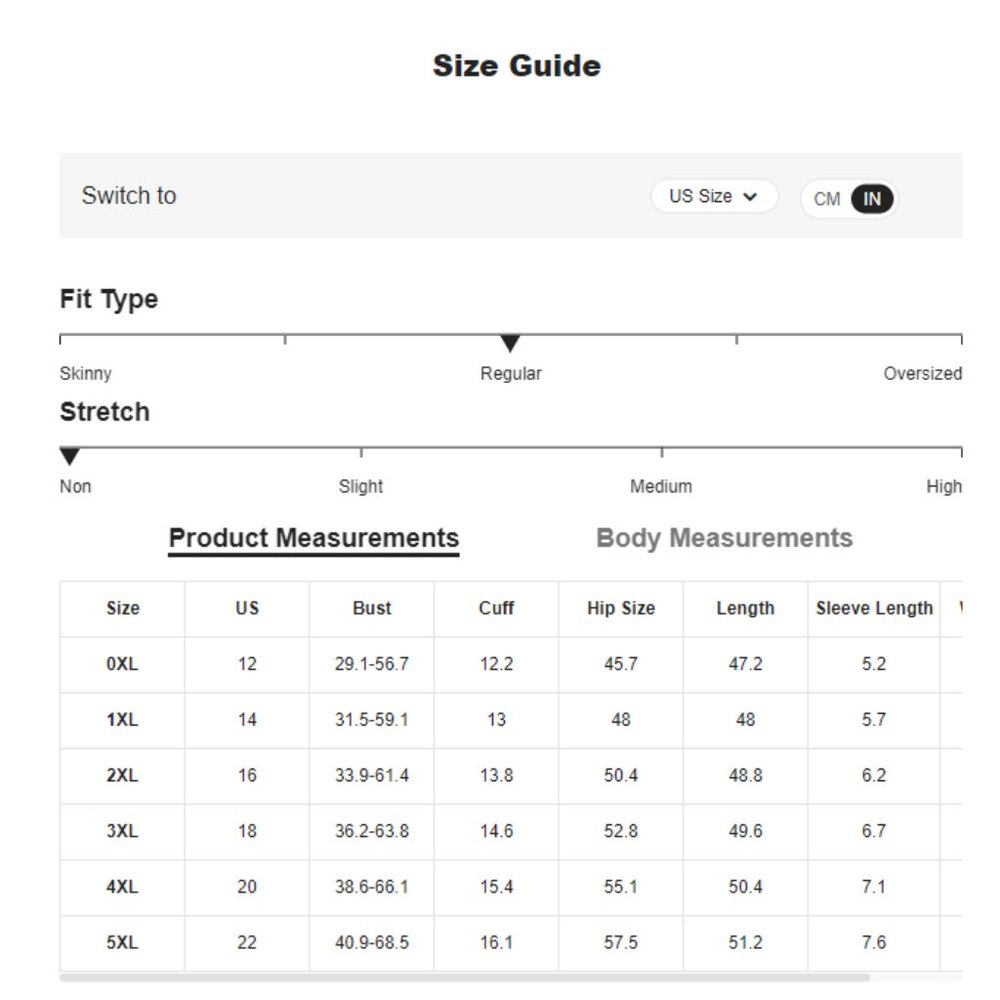
Task: Click the Sleeve Length column header
Action: point(874,608)
